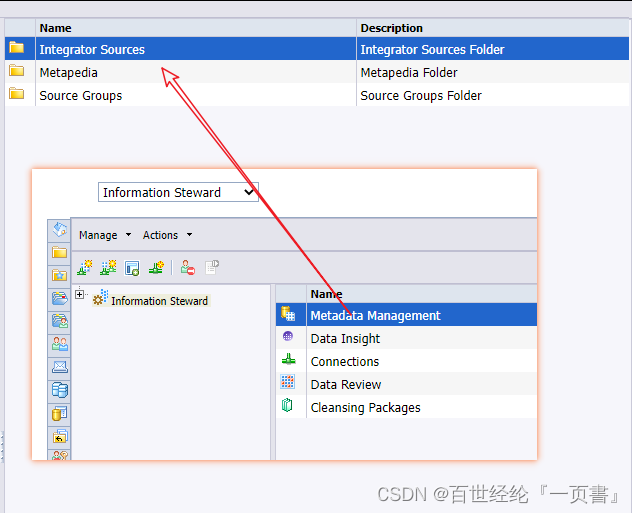
Task: Select the Metadata Management row
Action: point(406,315)
